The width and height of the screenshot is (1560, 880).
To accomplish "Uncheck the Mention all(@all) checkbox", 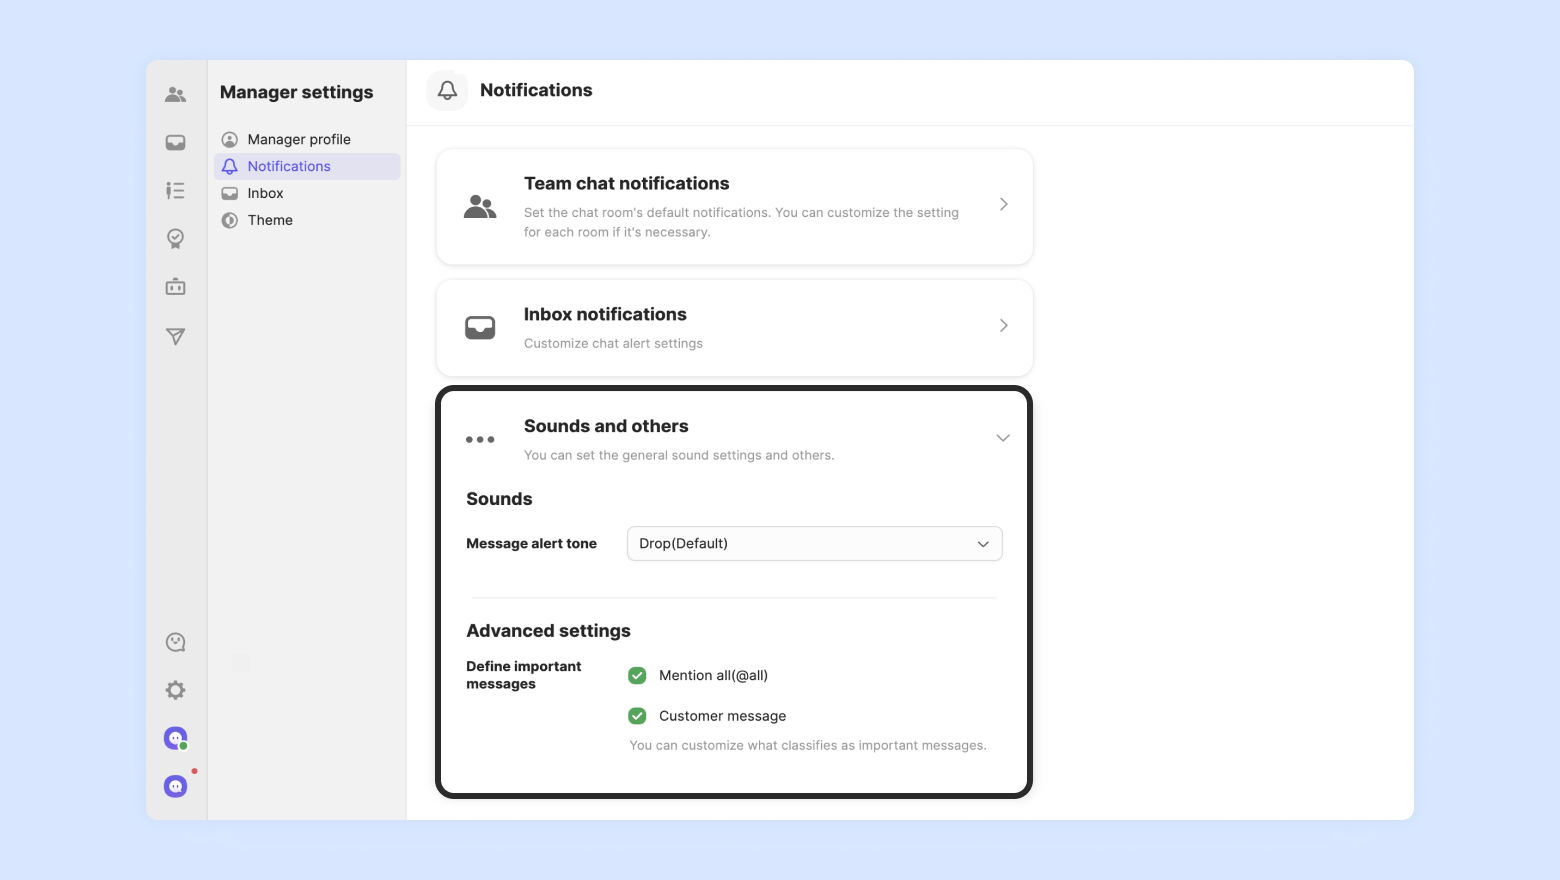I will click(x=637, y=675).
